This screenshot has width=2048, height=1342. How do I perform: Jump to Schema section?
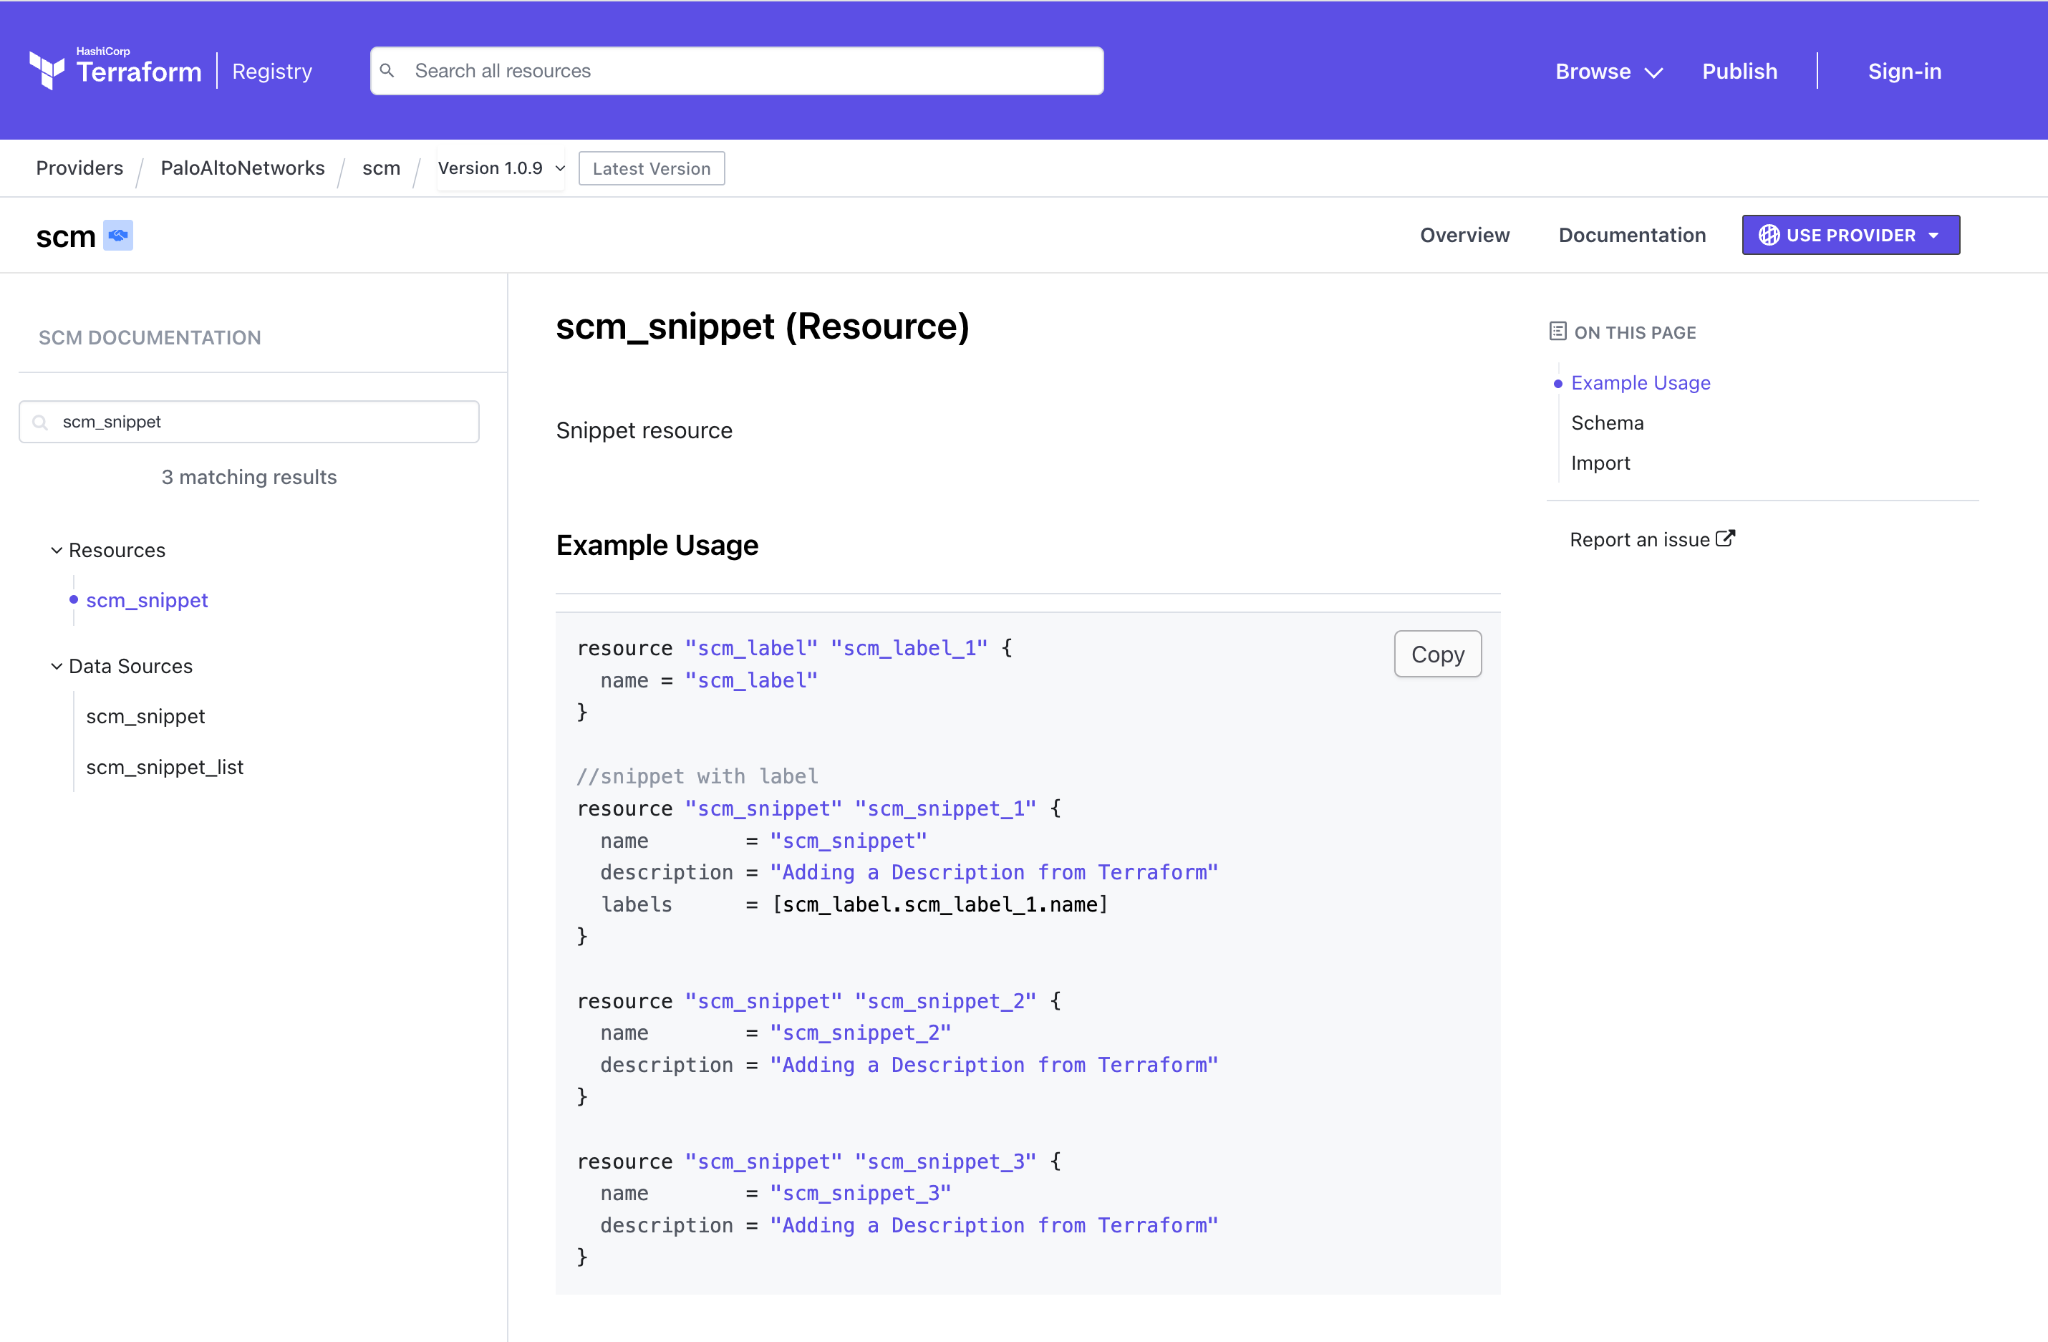(x=1607, y=423)
